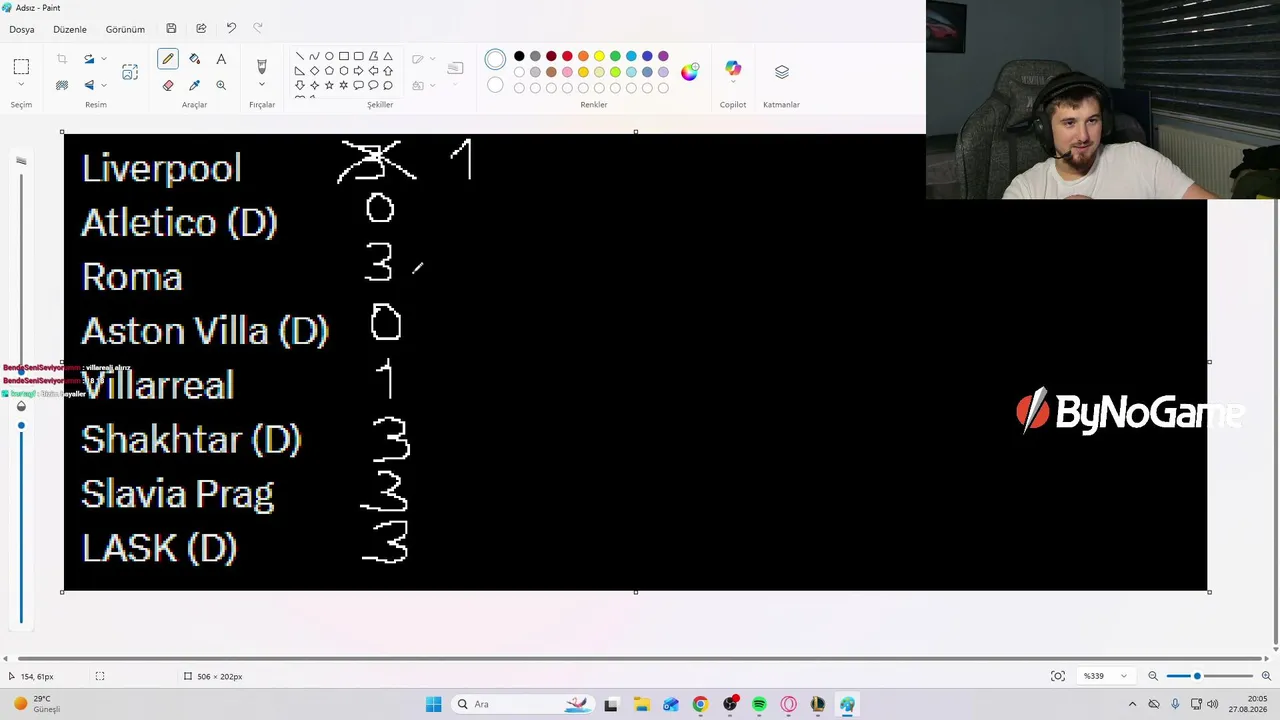Click the Save icon in title bar
The height and width of the screenshot is (720, 1280).
(x=171, y=29)
